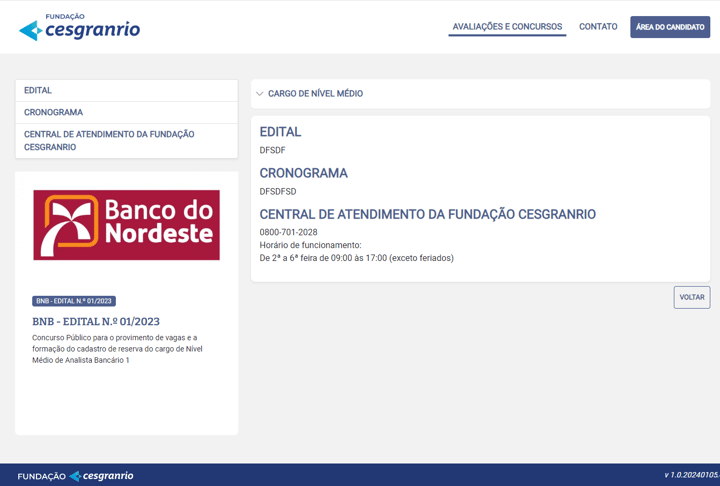This screenshot has height=486, width=720.
Task: Click the BNB - Edital N.º 01/2023 badge
Action: pyautogui.click(x=74, y=301)
